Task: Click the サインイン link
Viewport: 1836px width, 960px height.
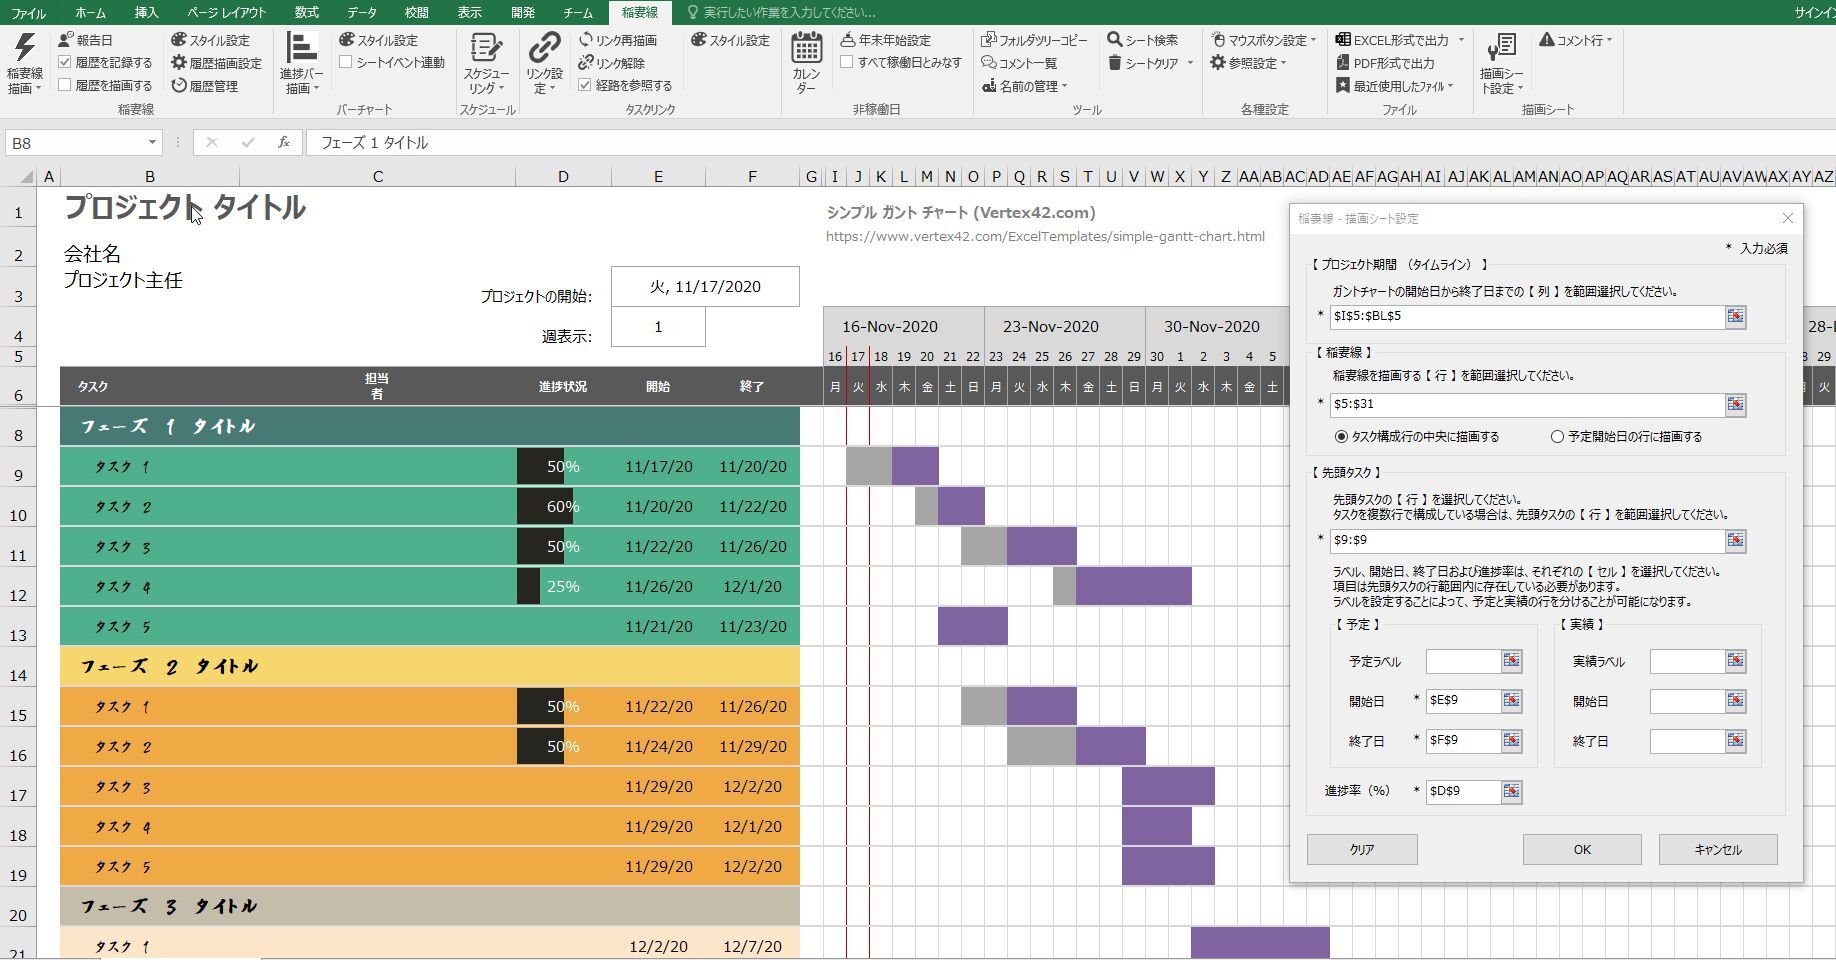Action: point(1814,13)
